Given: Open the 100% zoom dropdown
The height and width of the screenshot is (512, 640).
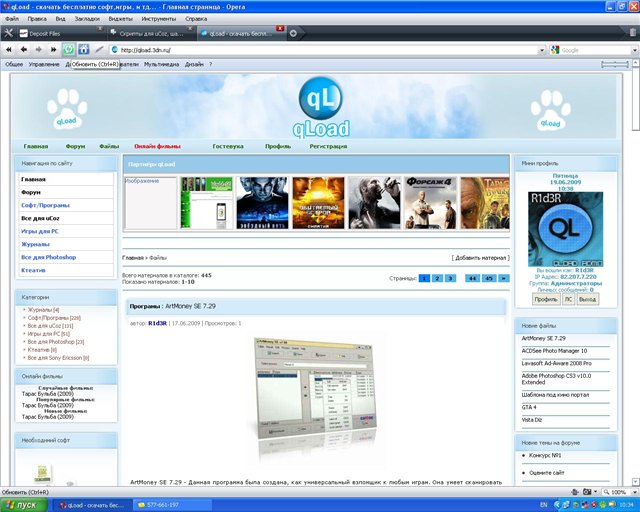Looking at the screenshot, I should click(x=635, y=492).
